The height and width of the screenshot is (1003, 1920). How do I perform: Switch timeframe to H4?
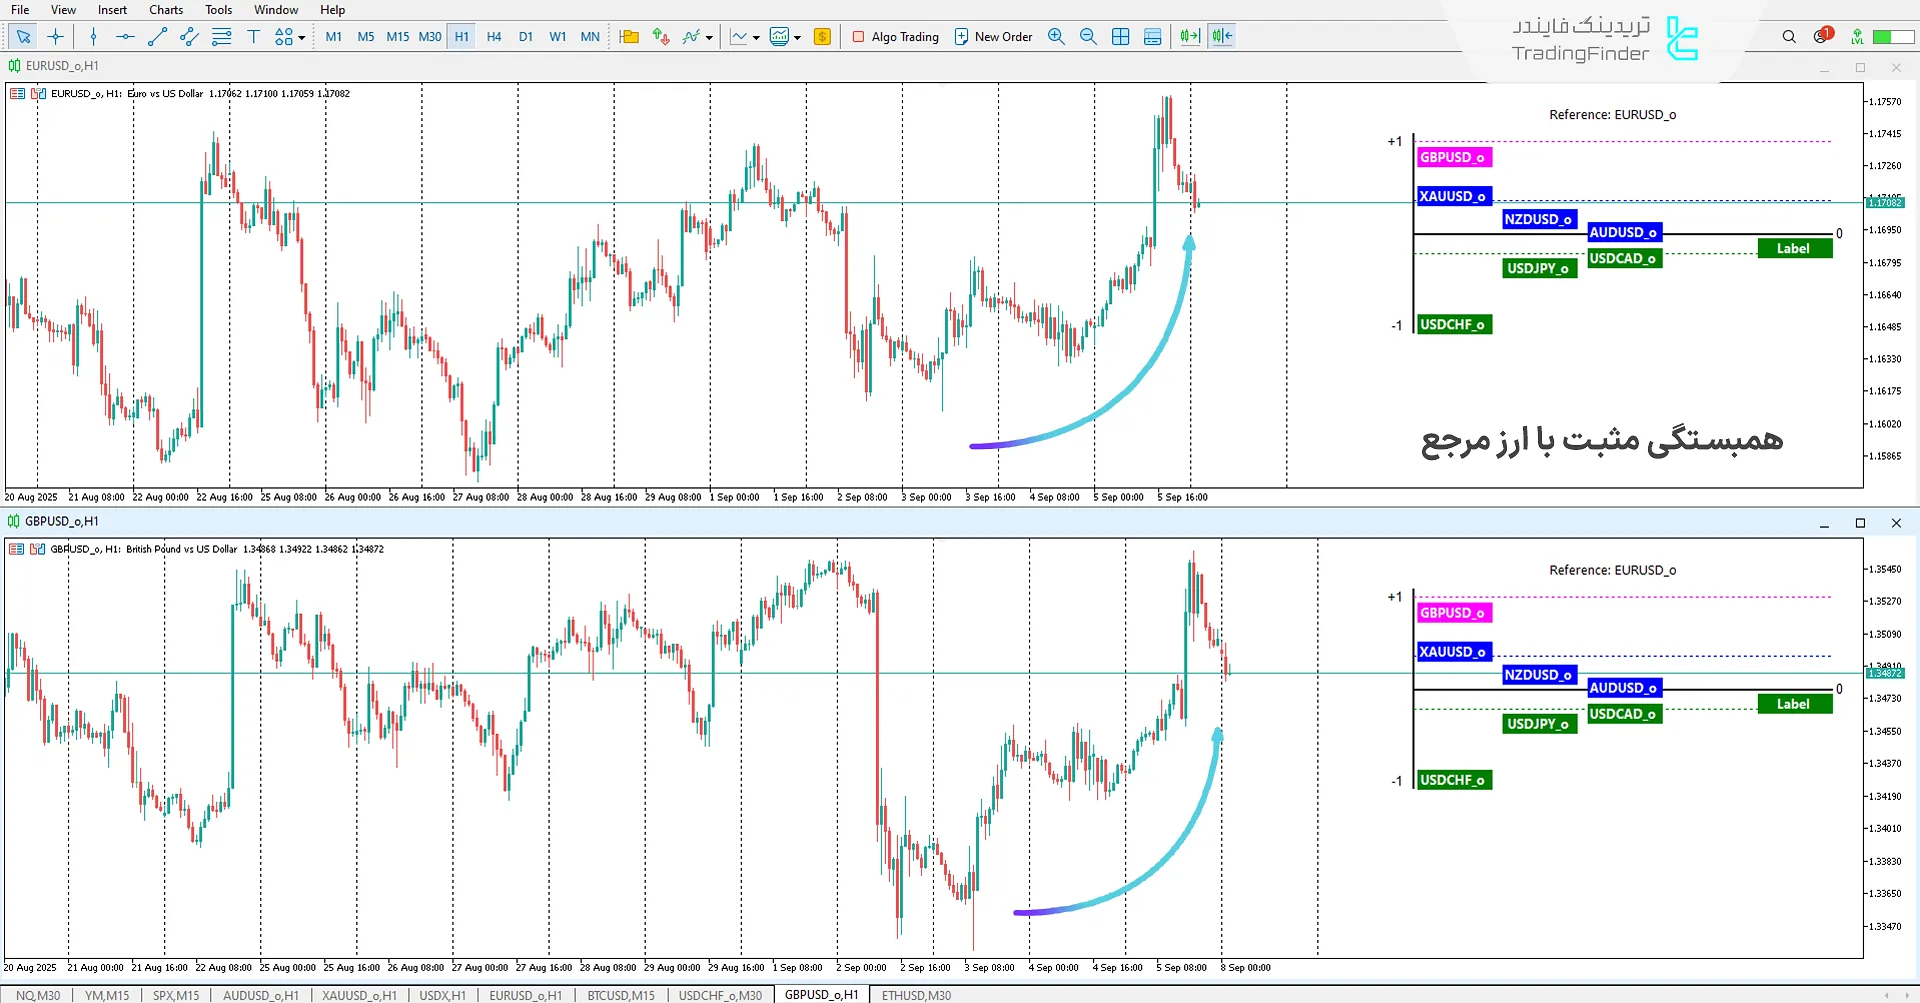point(494,37)
